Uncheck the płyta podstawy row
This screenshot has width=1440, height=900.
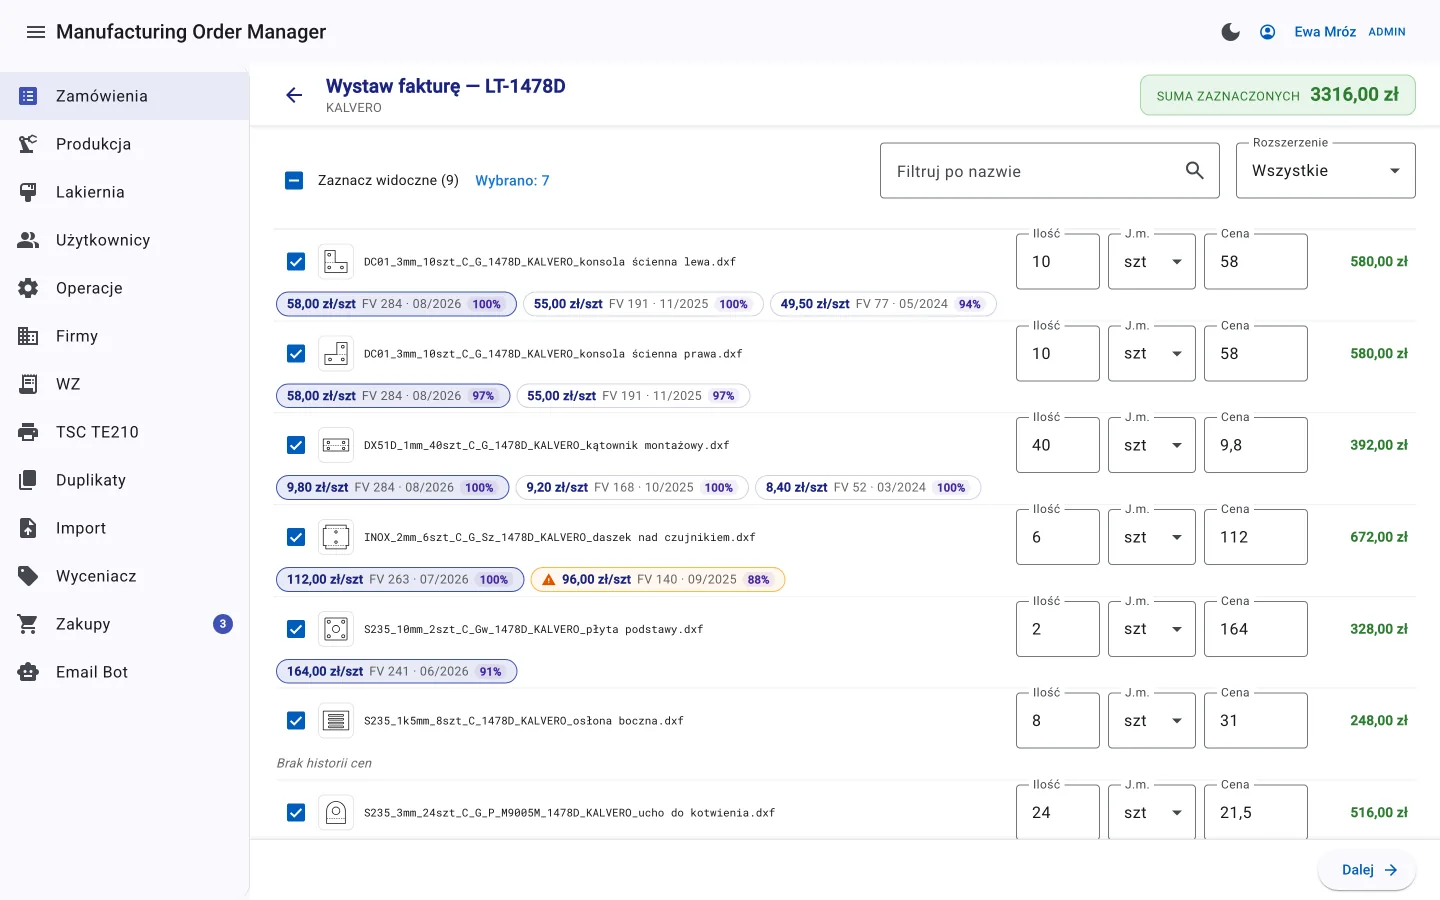pos(296,629)
